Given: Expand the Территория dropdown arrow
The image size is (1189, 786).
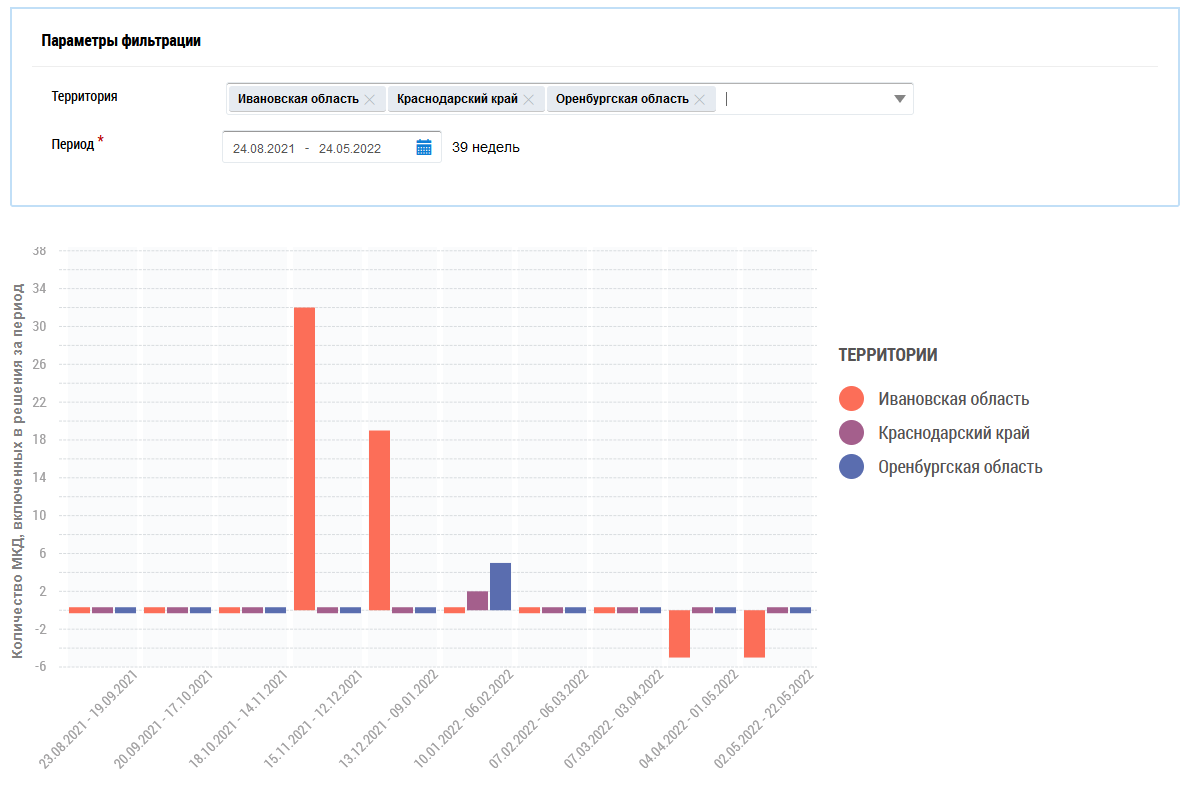Looking at the screenshot, I should (x=899, y=99).
